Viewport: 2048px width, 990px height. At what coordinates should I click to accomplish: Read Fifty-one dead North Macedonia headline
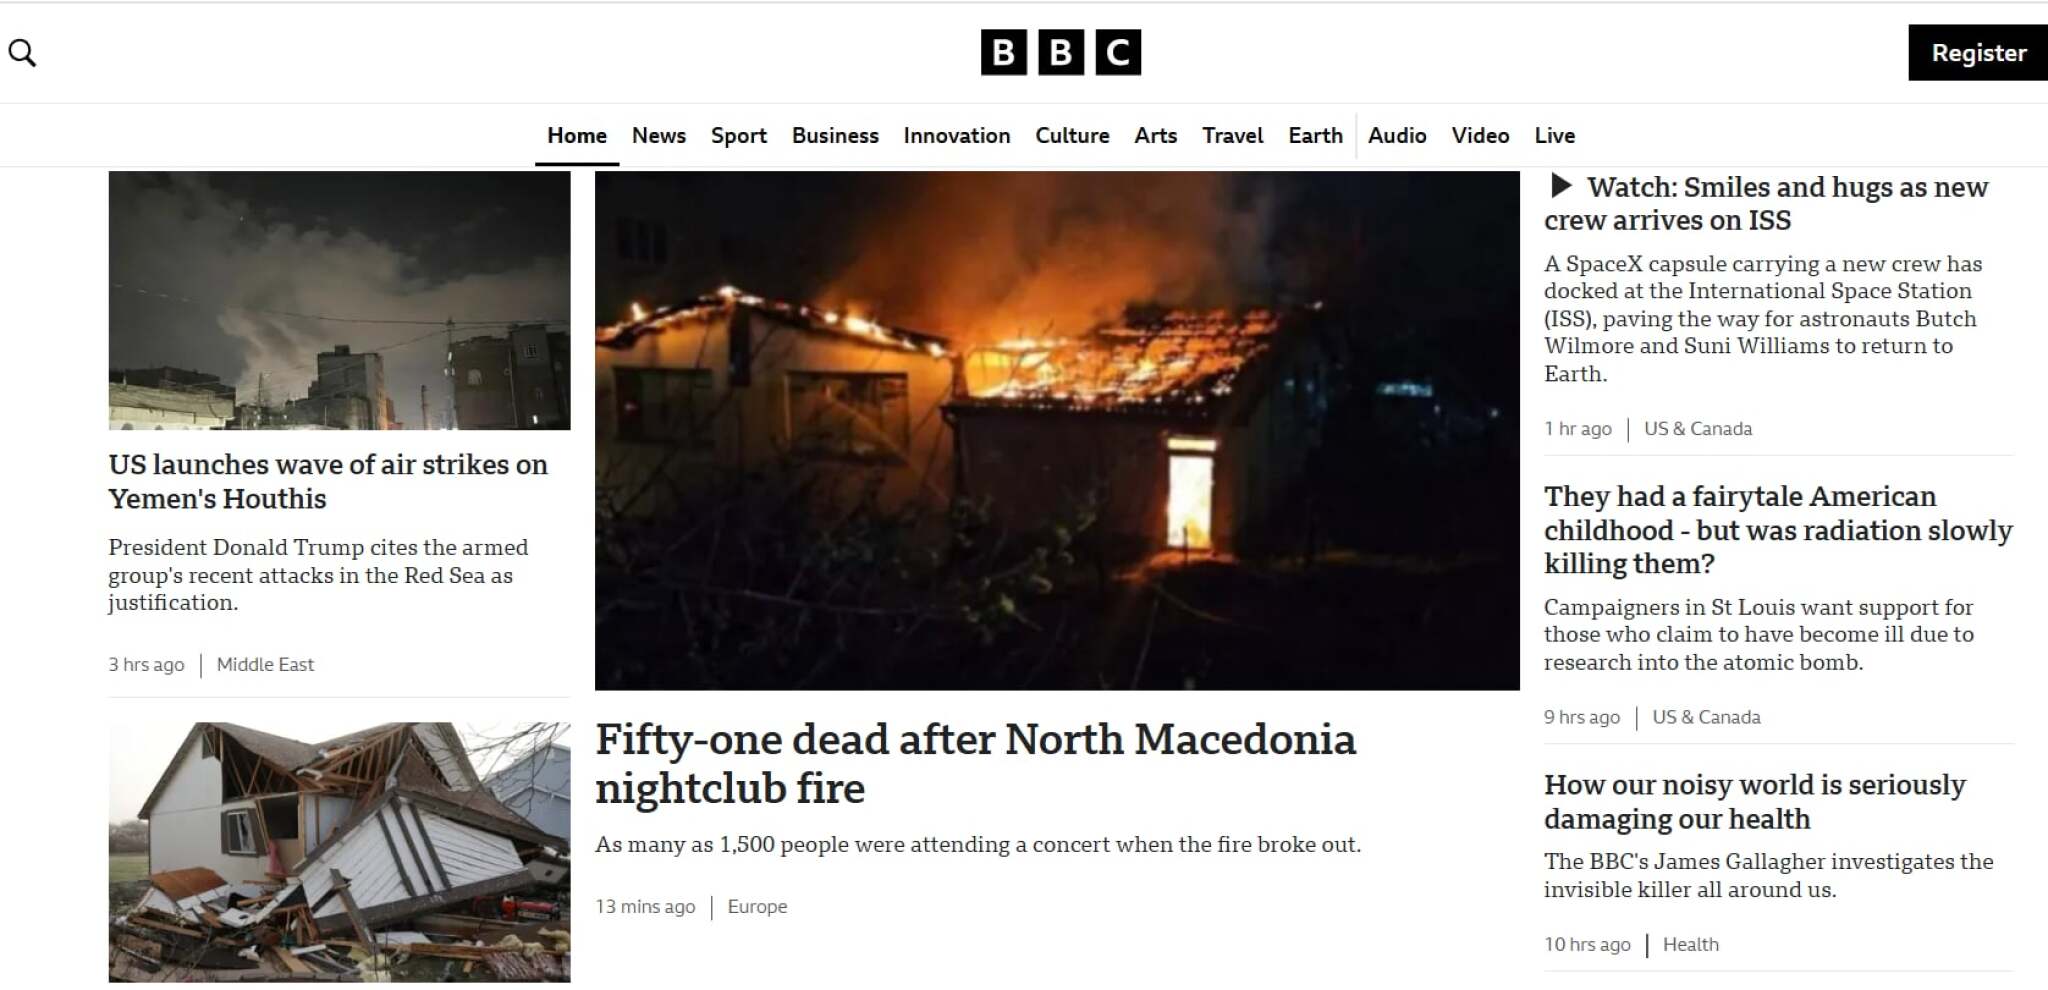click(x=975, y=764)
